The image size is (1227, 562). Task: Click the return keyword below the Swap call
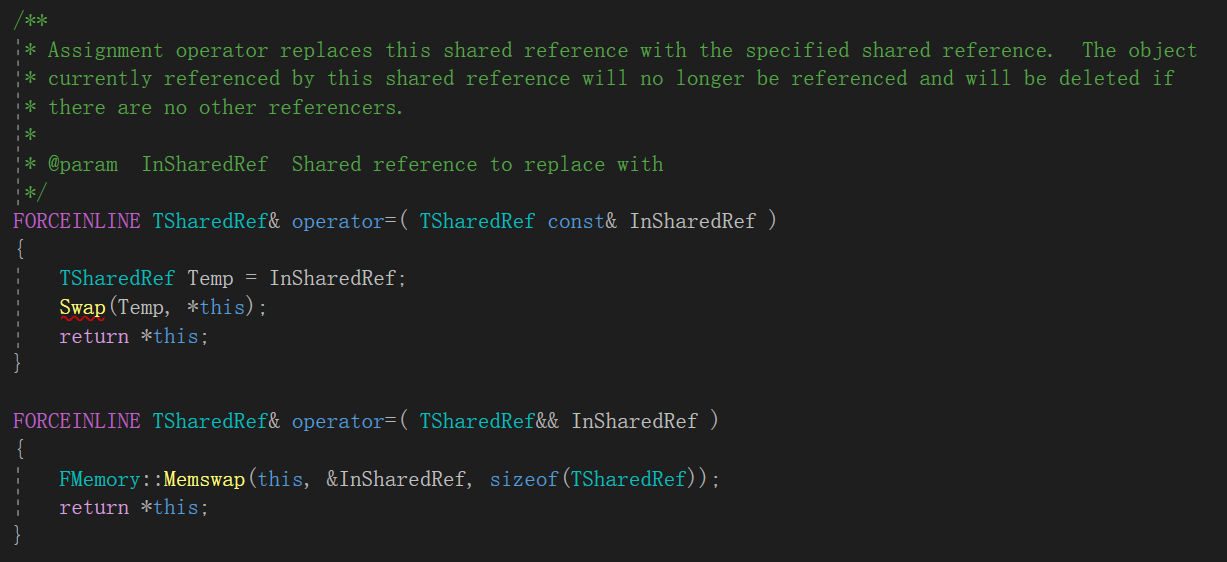pos(94,336)
